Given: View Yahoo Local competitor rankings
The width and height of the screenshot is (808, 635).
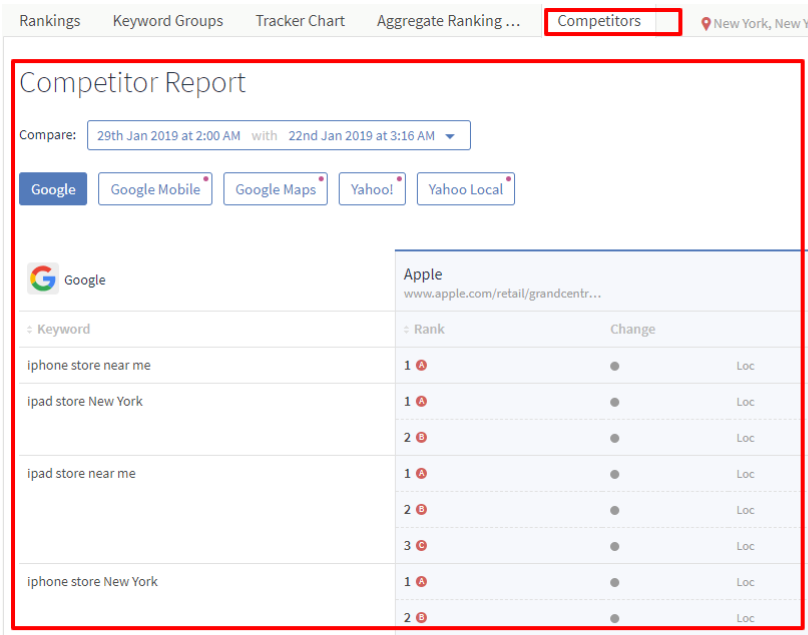Looking at the screenshot, I should click(466, 189).
